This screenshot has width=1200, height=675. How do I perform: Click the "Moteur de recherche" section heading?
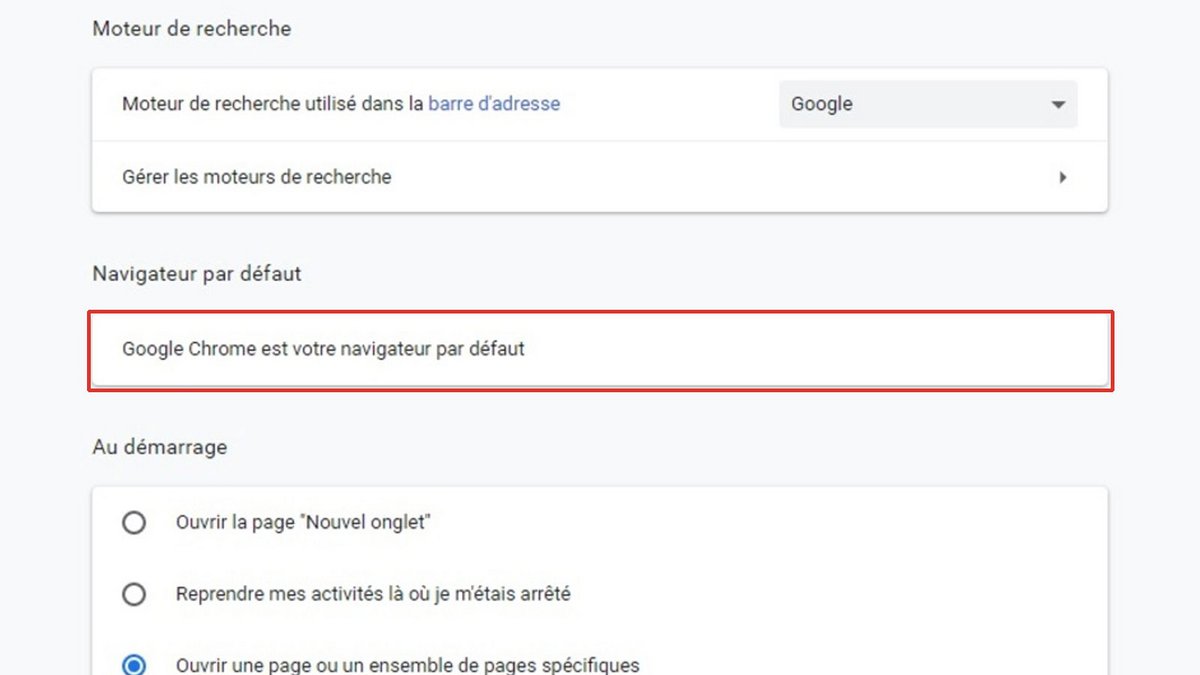tap(192, 29)
